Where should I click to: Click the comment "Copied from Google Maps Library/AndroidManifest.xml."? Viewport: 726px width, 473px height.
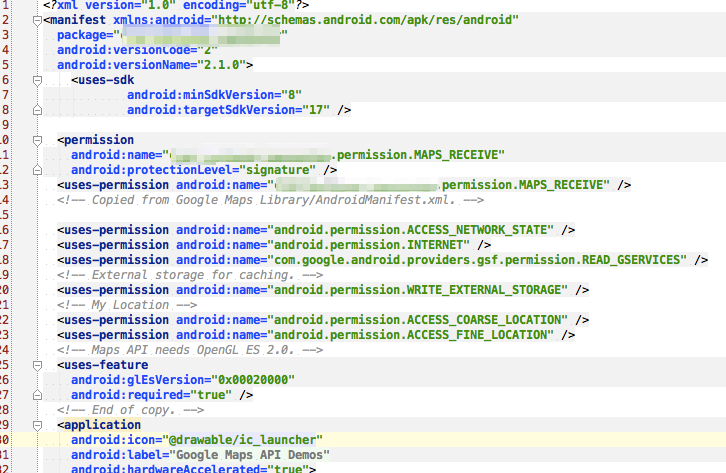[x=270, y=200]
